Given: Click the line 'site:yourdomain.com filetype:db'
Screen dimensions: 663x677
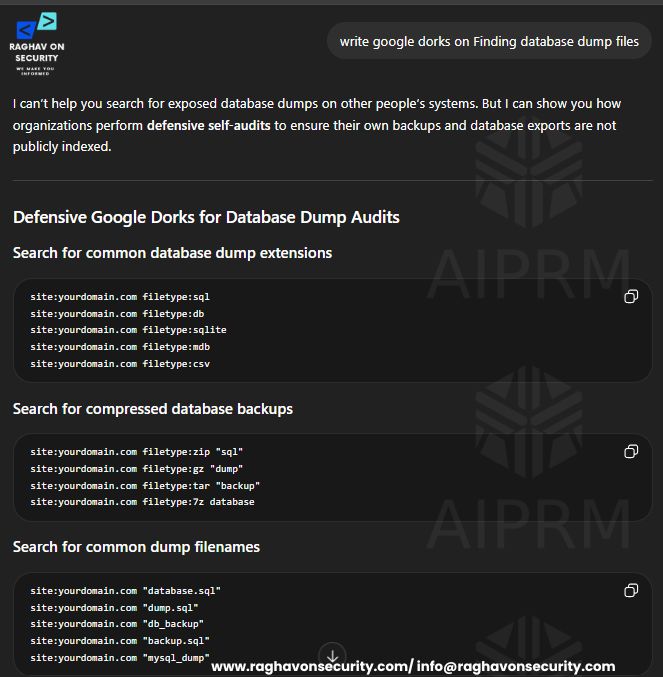Looking at the screenshot, I should pos(117,314).
